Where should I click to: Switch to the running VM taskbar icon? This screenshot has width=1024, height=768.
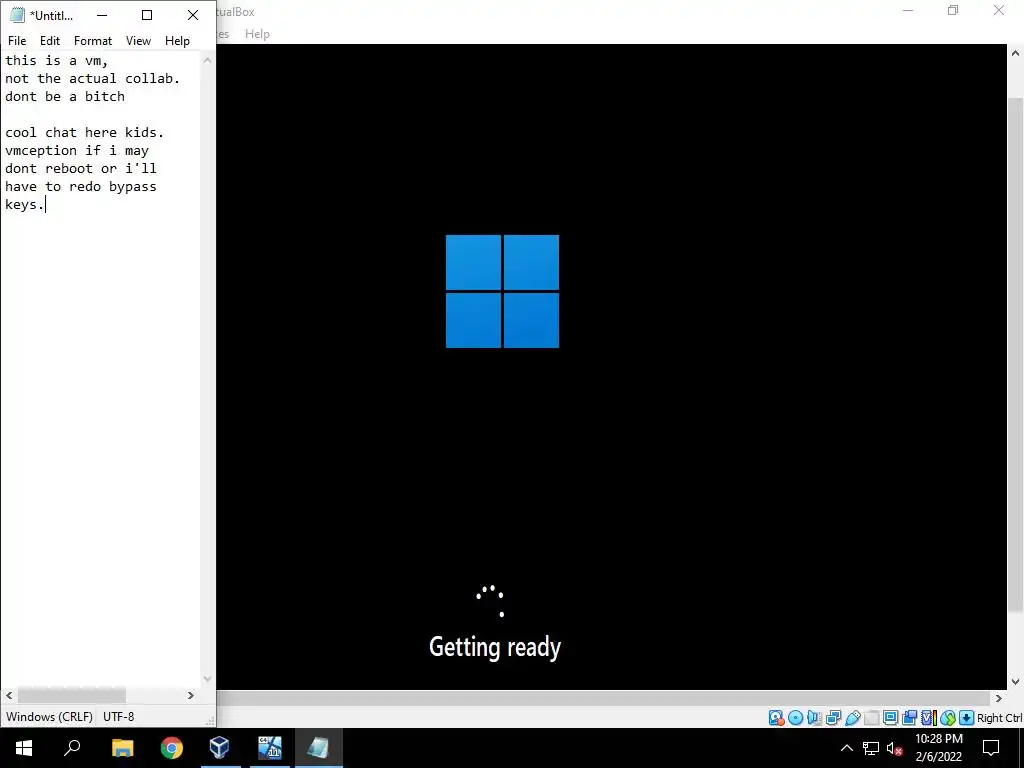[269, 748]
